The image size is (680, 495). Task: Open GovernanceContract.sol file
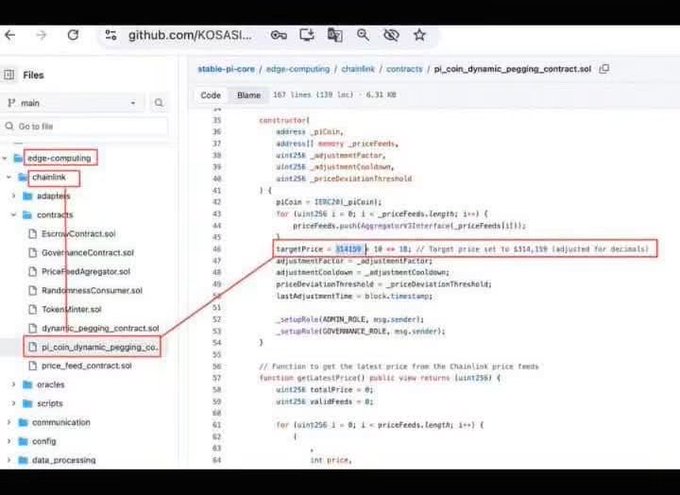(88, 252)
